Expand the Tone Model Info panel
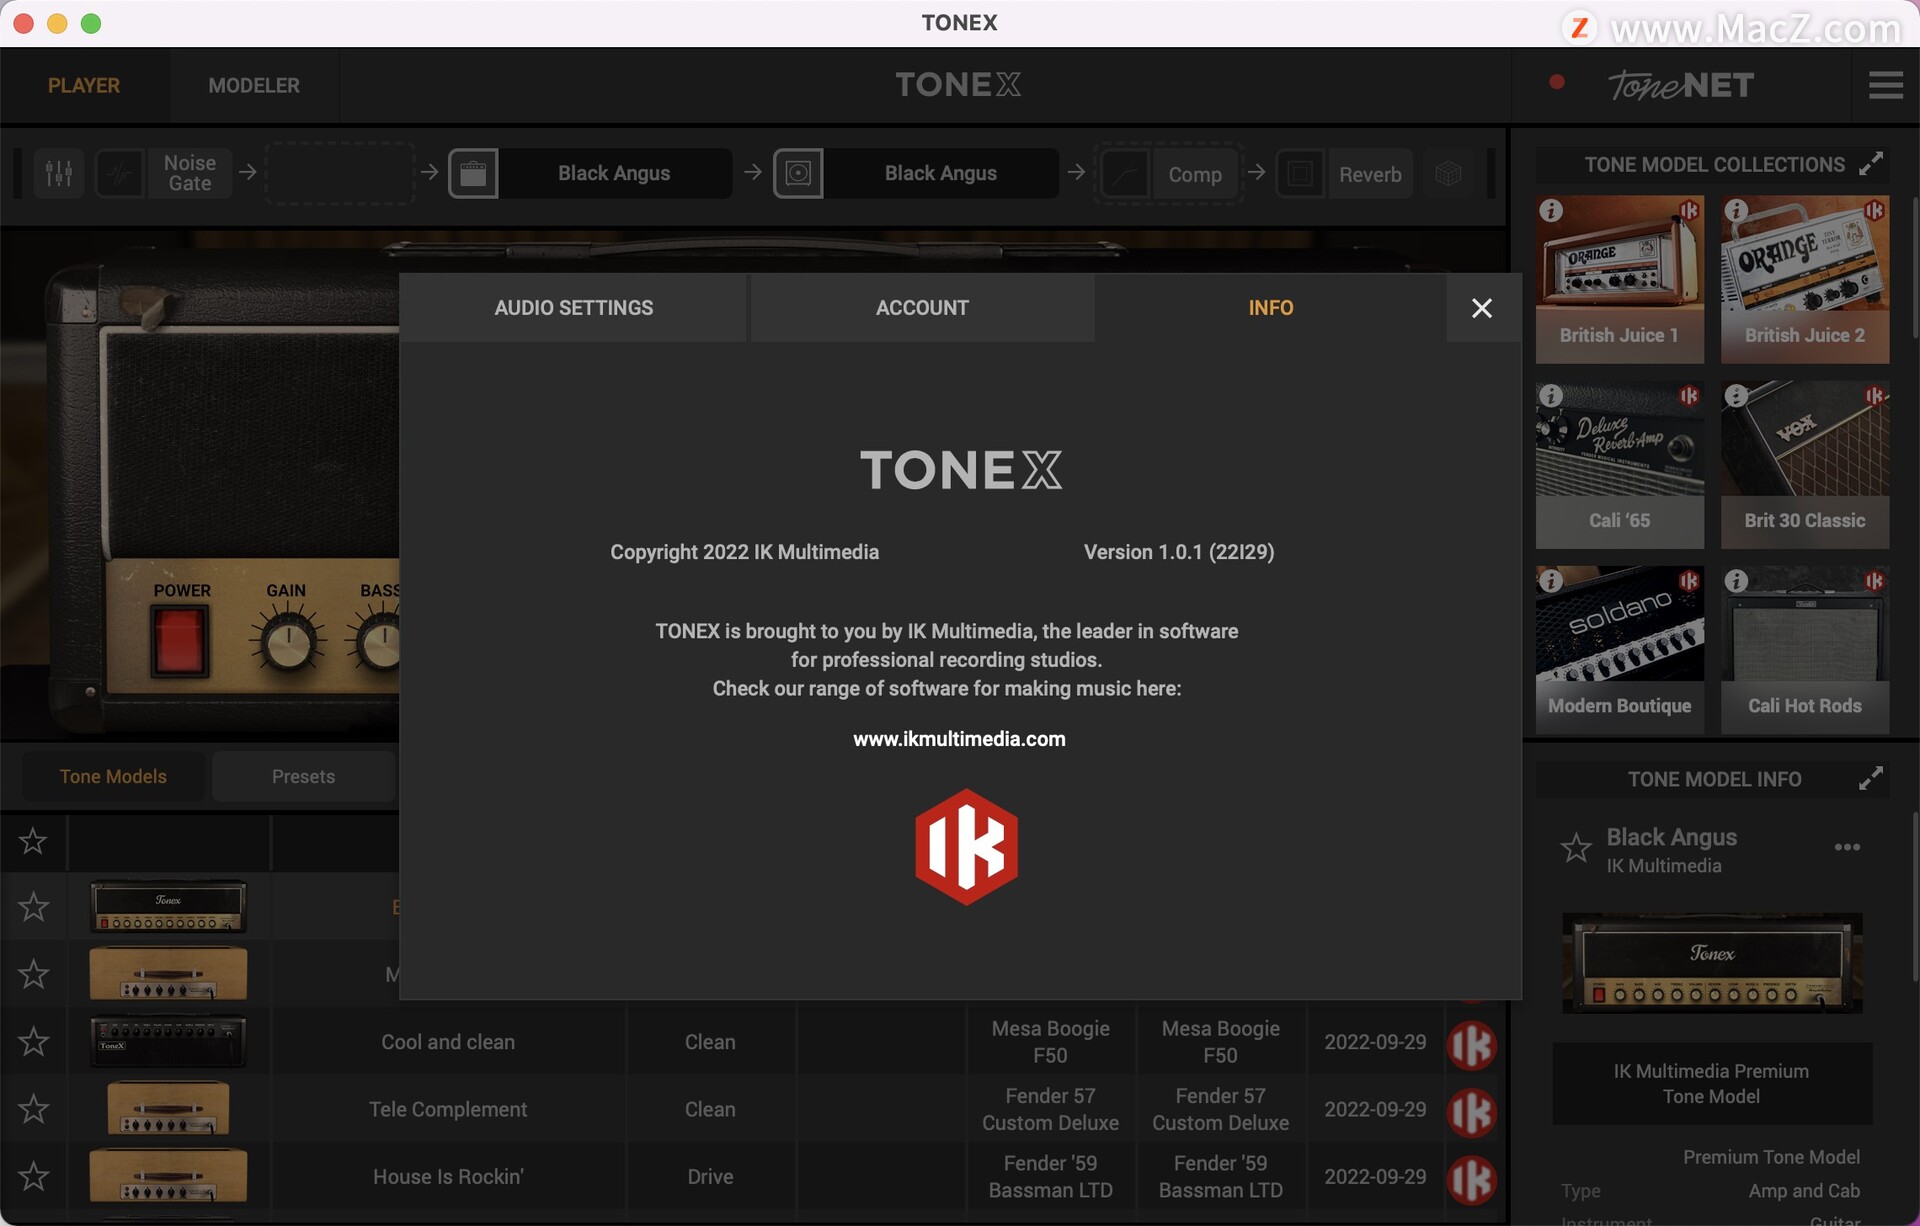Screen dimensions: 1920x1226 pos(1870,779)
